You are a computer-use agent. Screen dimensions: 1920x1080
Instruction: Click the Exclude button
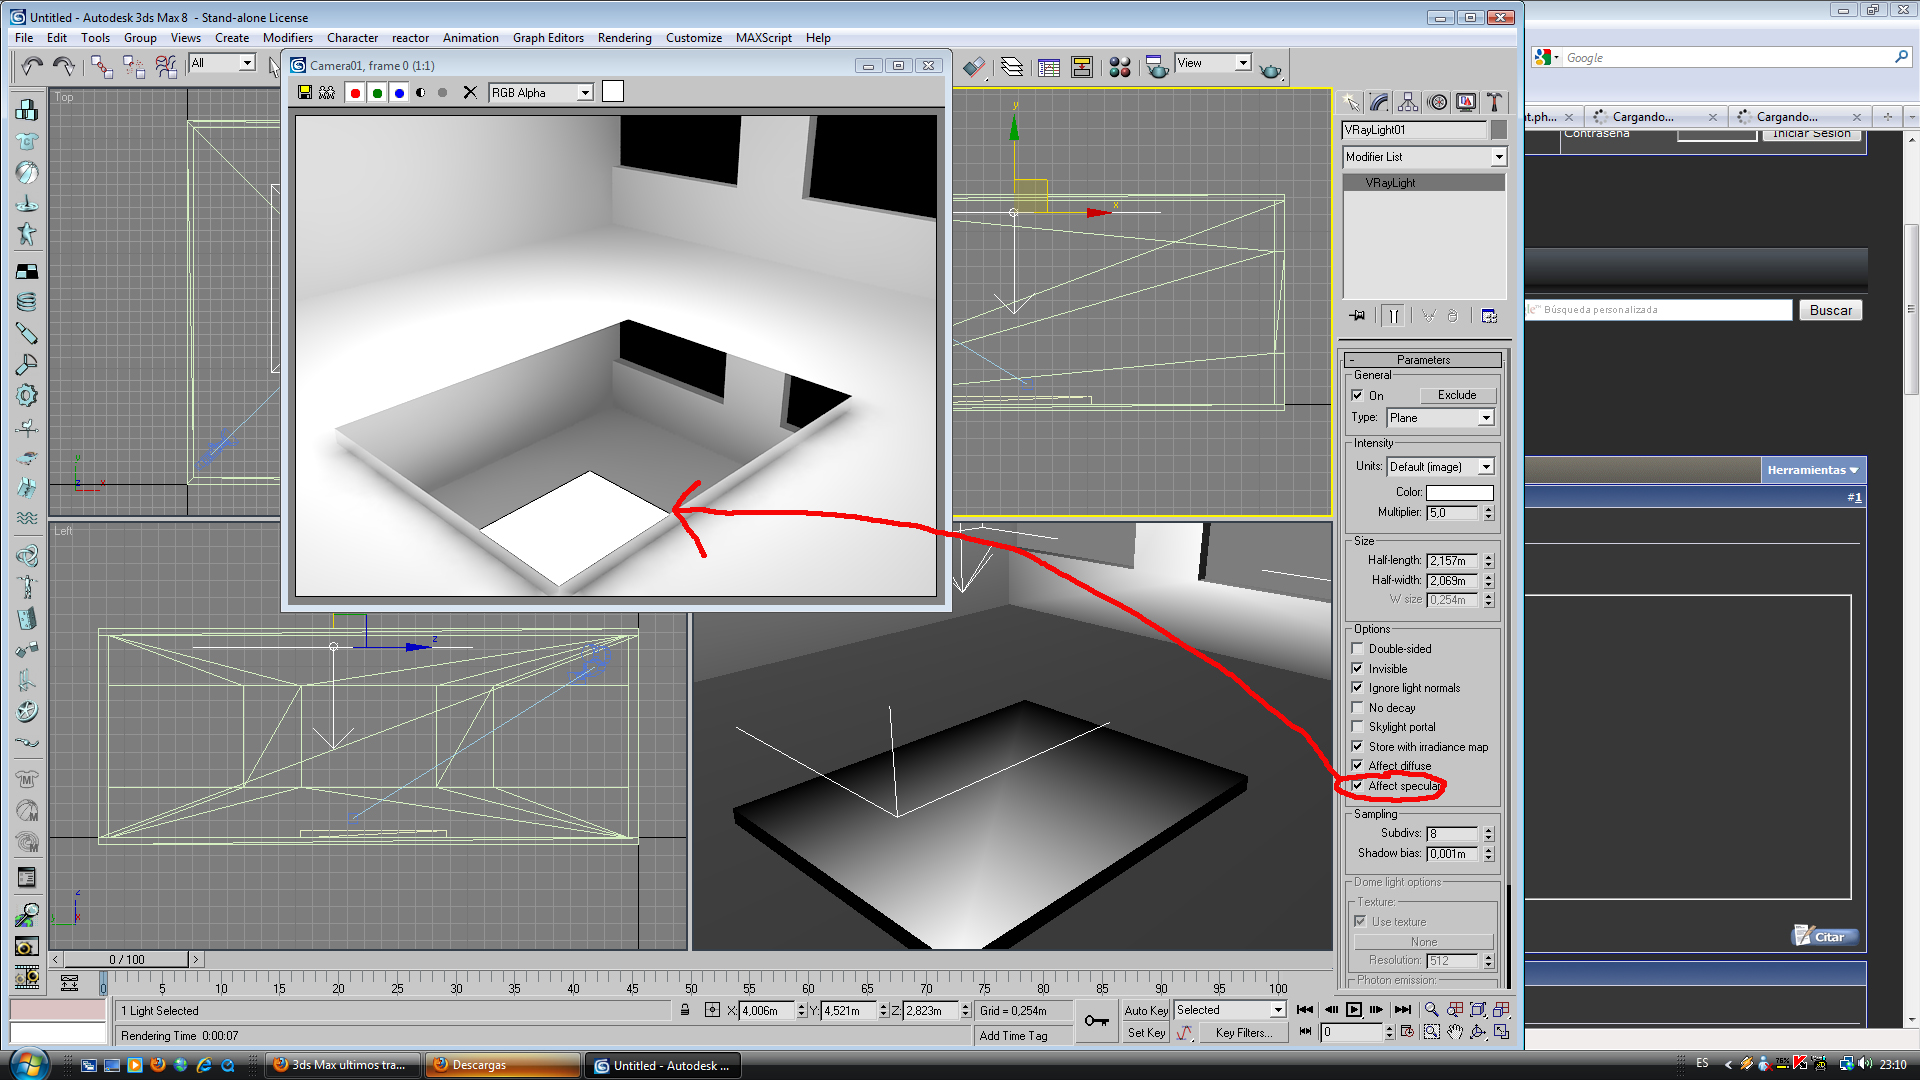pos(1456,395)
